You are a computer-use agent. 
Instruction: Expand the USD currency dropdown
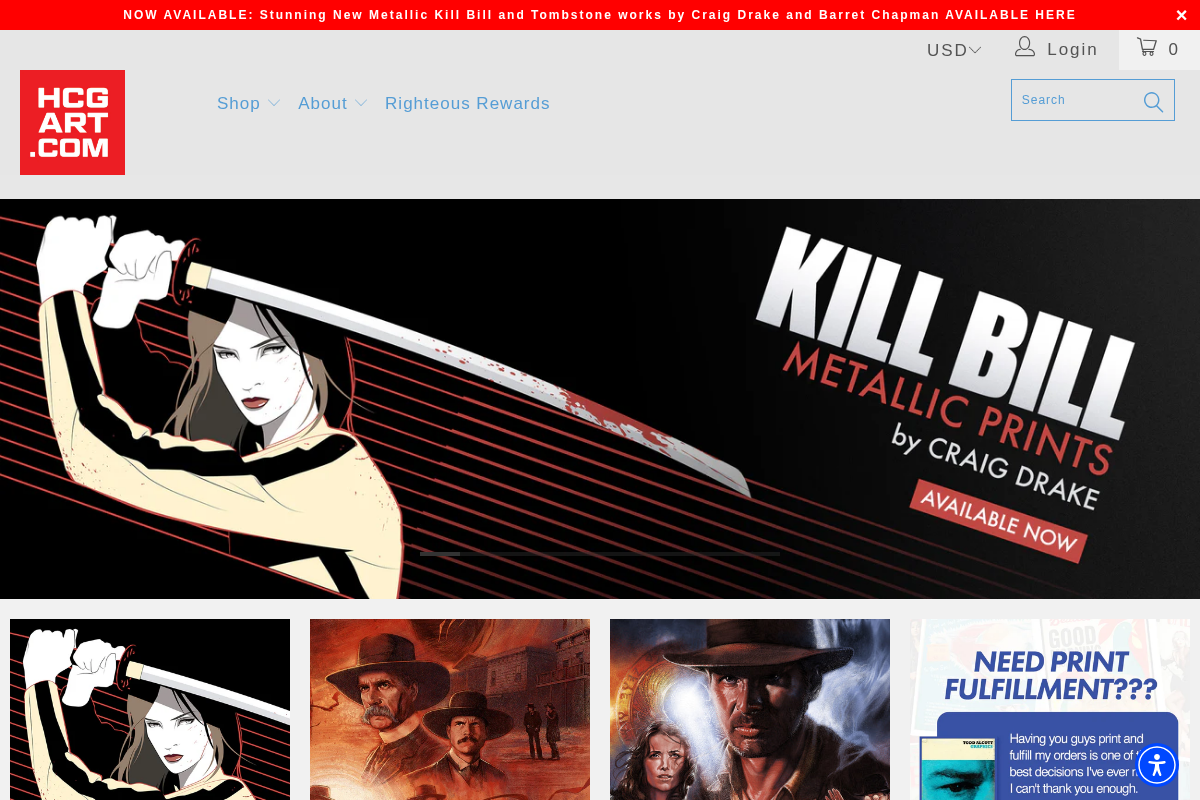pyautogui.click(x=953, y=49)
